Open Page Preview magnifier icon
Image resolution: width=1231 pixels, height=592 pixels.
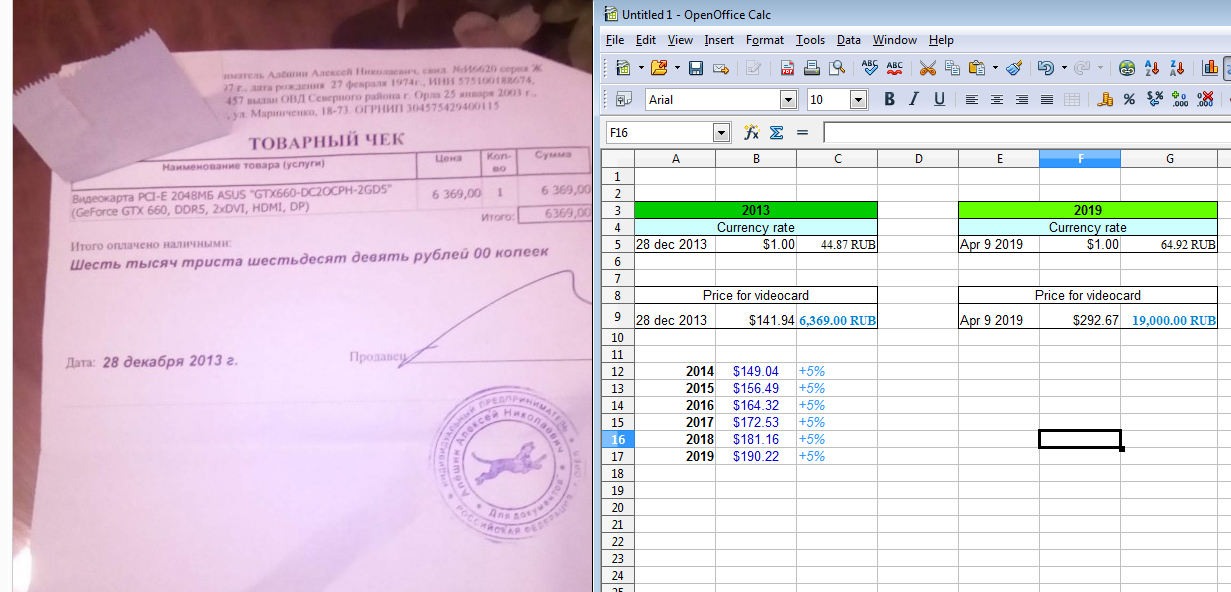click(837, 69)
